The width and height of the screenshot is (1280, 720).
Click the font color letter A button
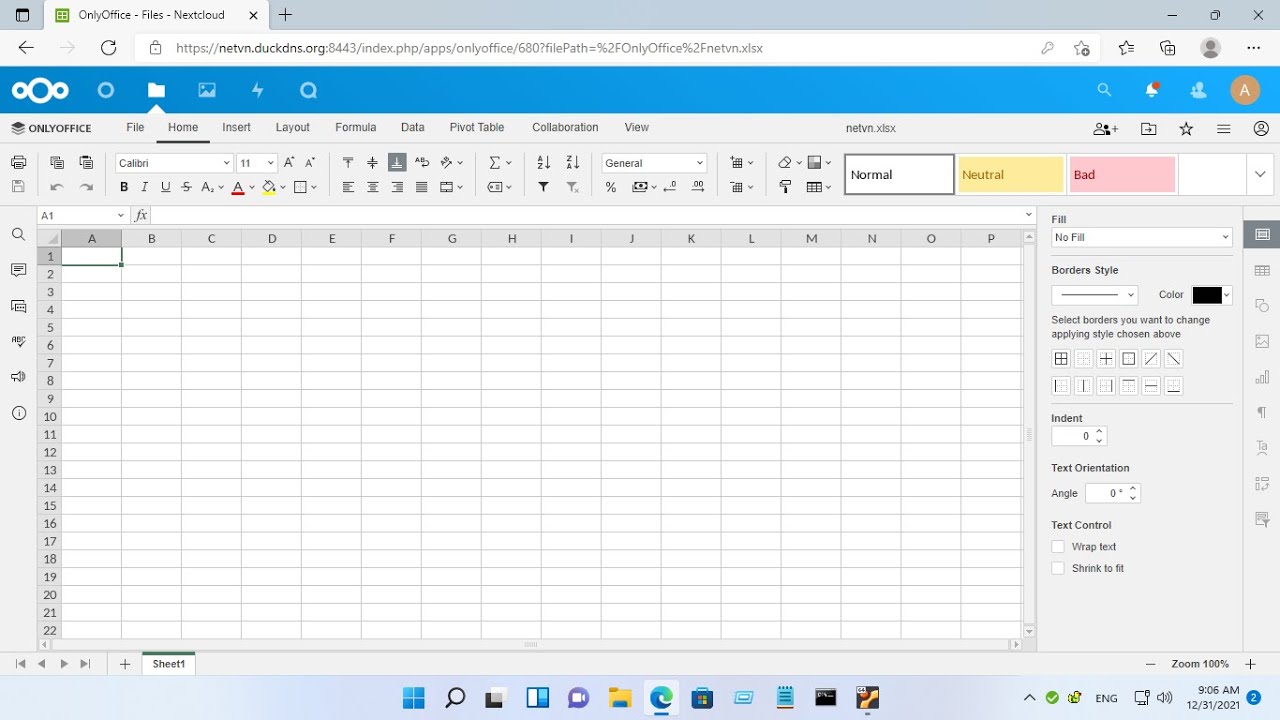click(x=237, y=187)
